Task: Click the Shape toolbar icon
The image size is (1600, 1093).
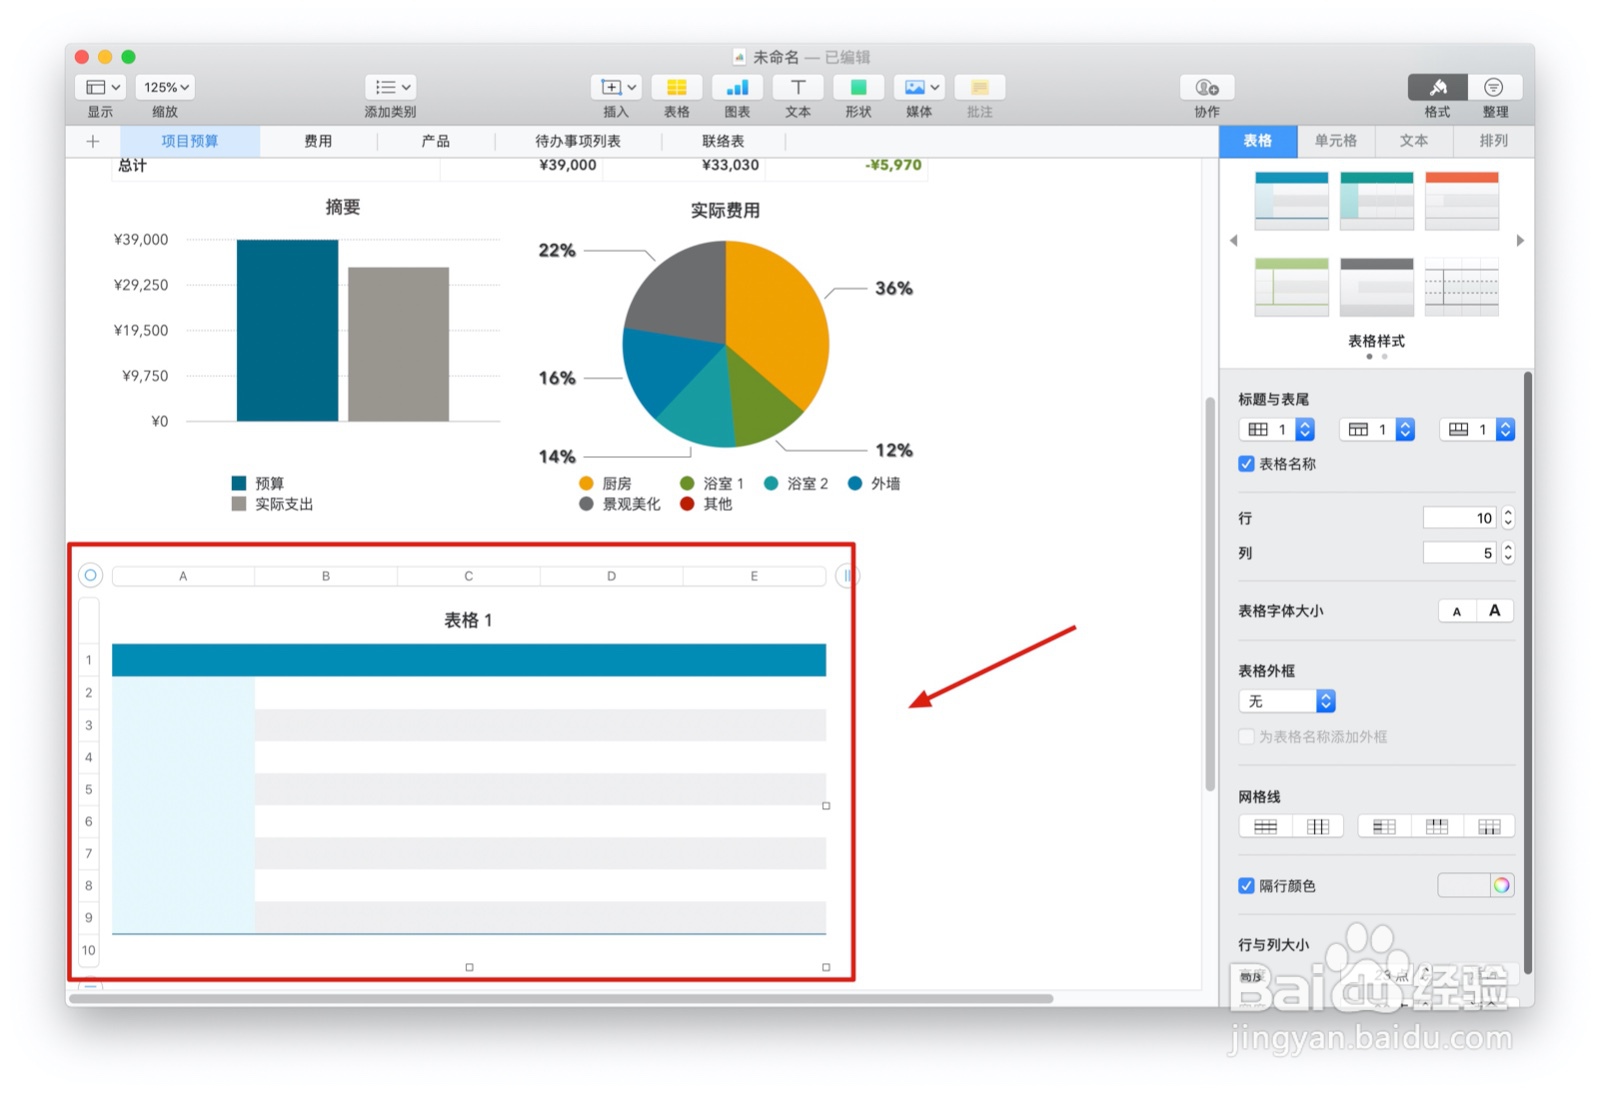Action: 858,88
